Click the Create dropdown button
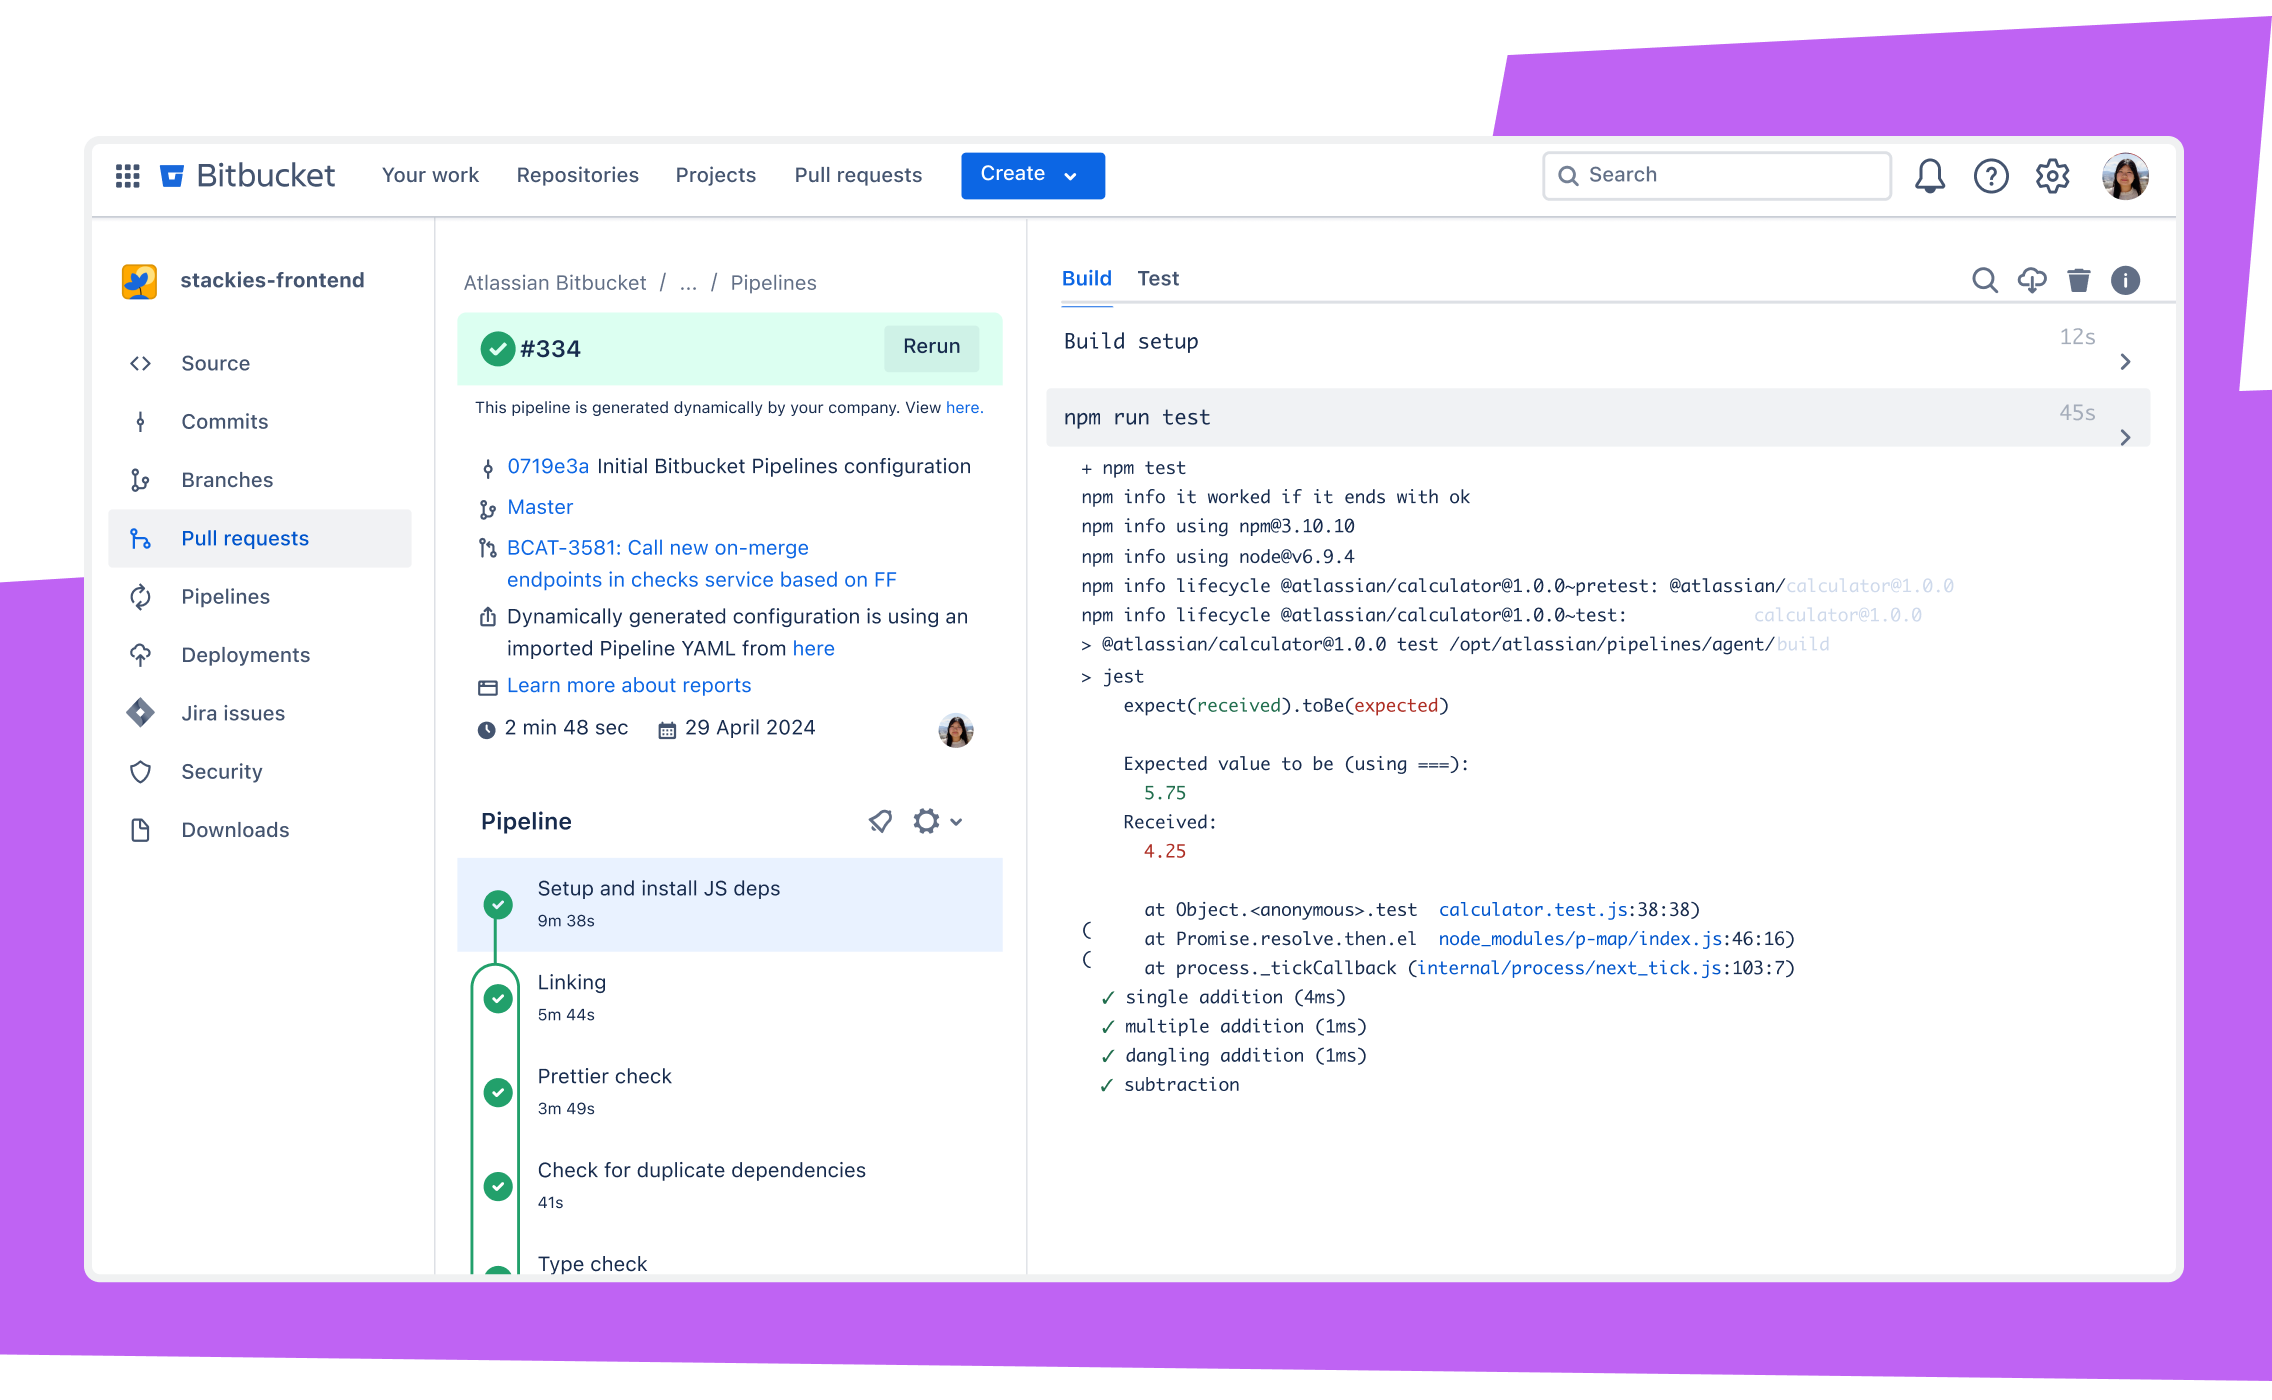 tap(1031, 174)
